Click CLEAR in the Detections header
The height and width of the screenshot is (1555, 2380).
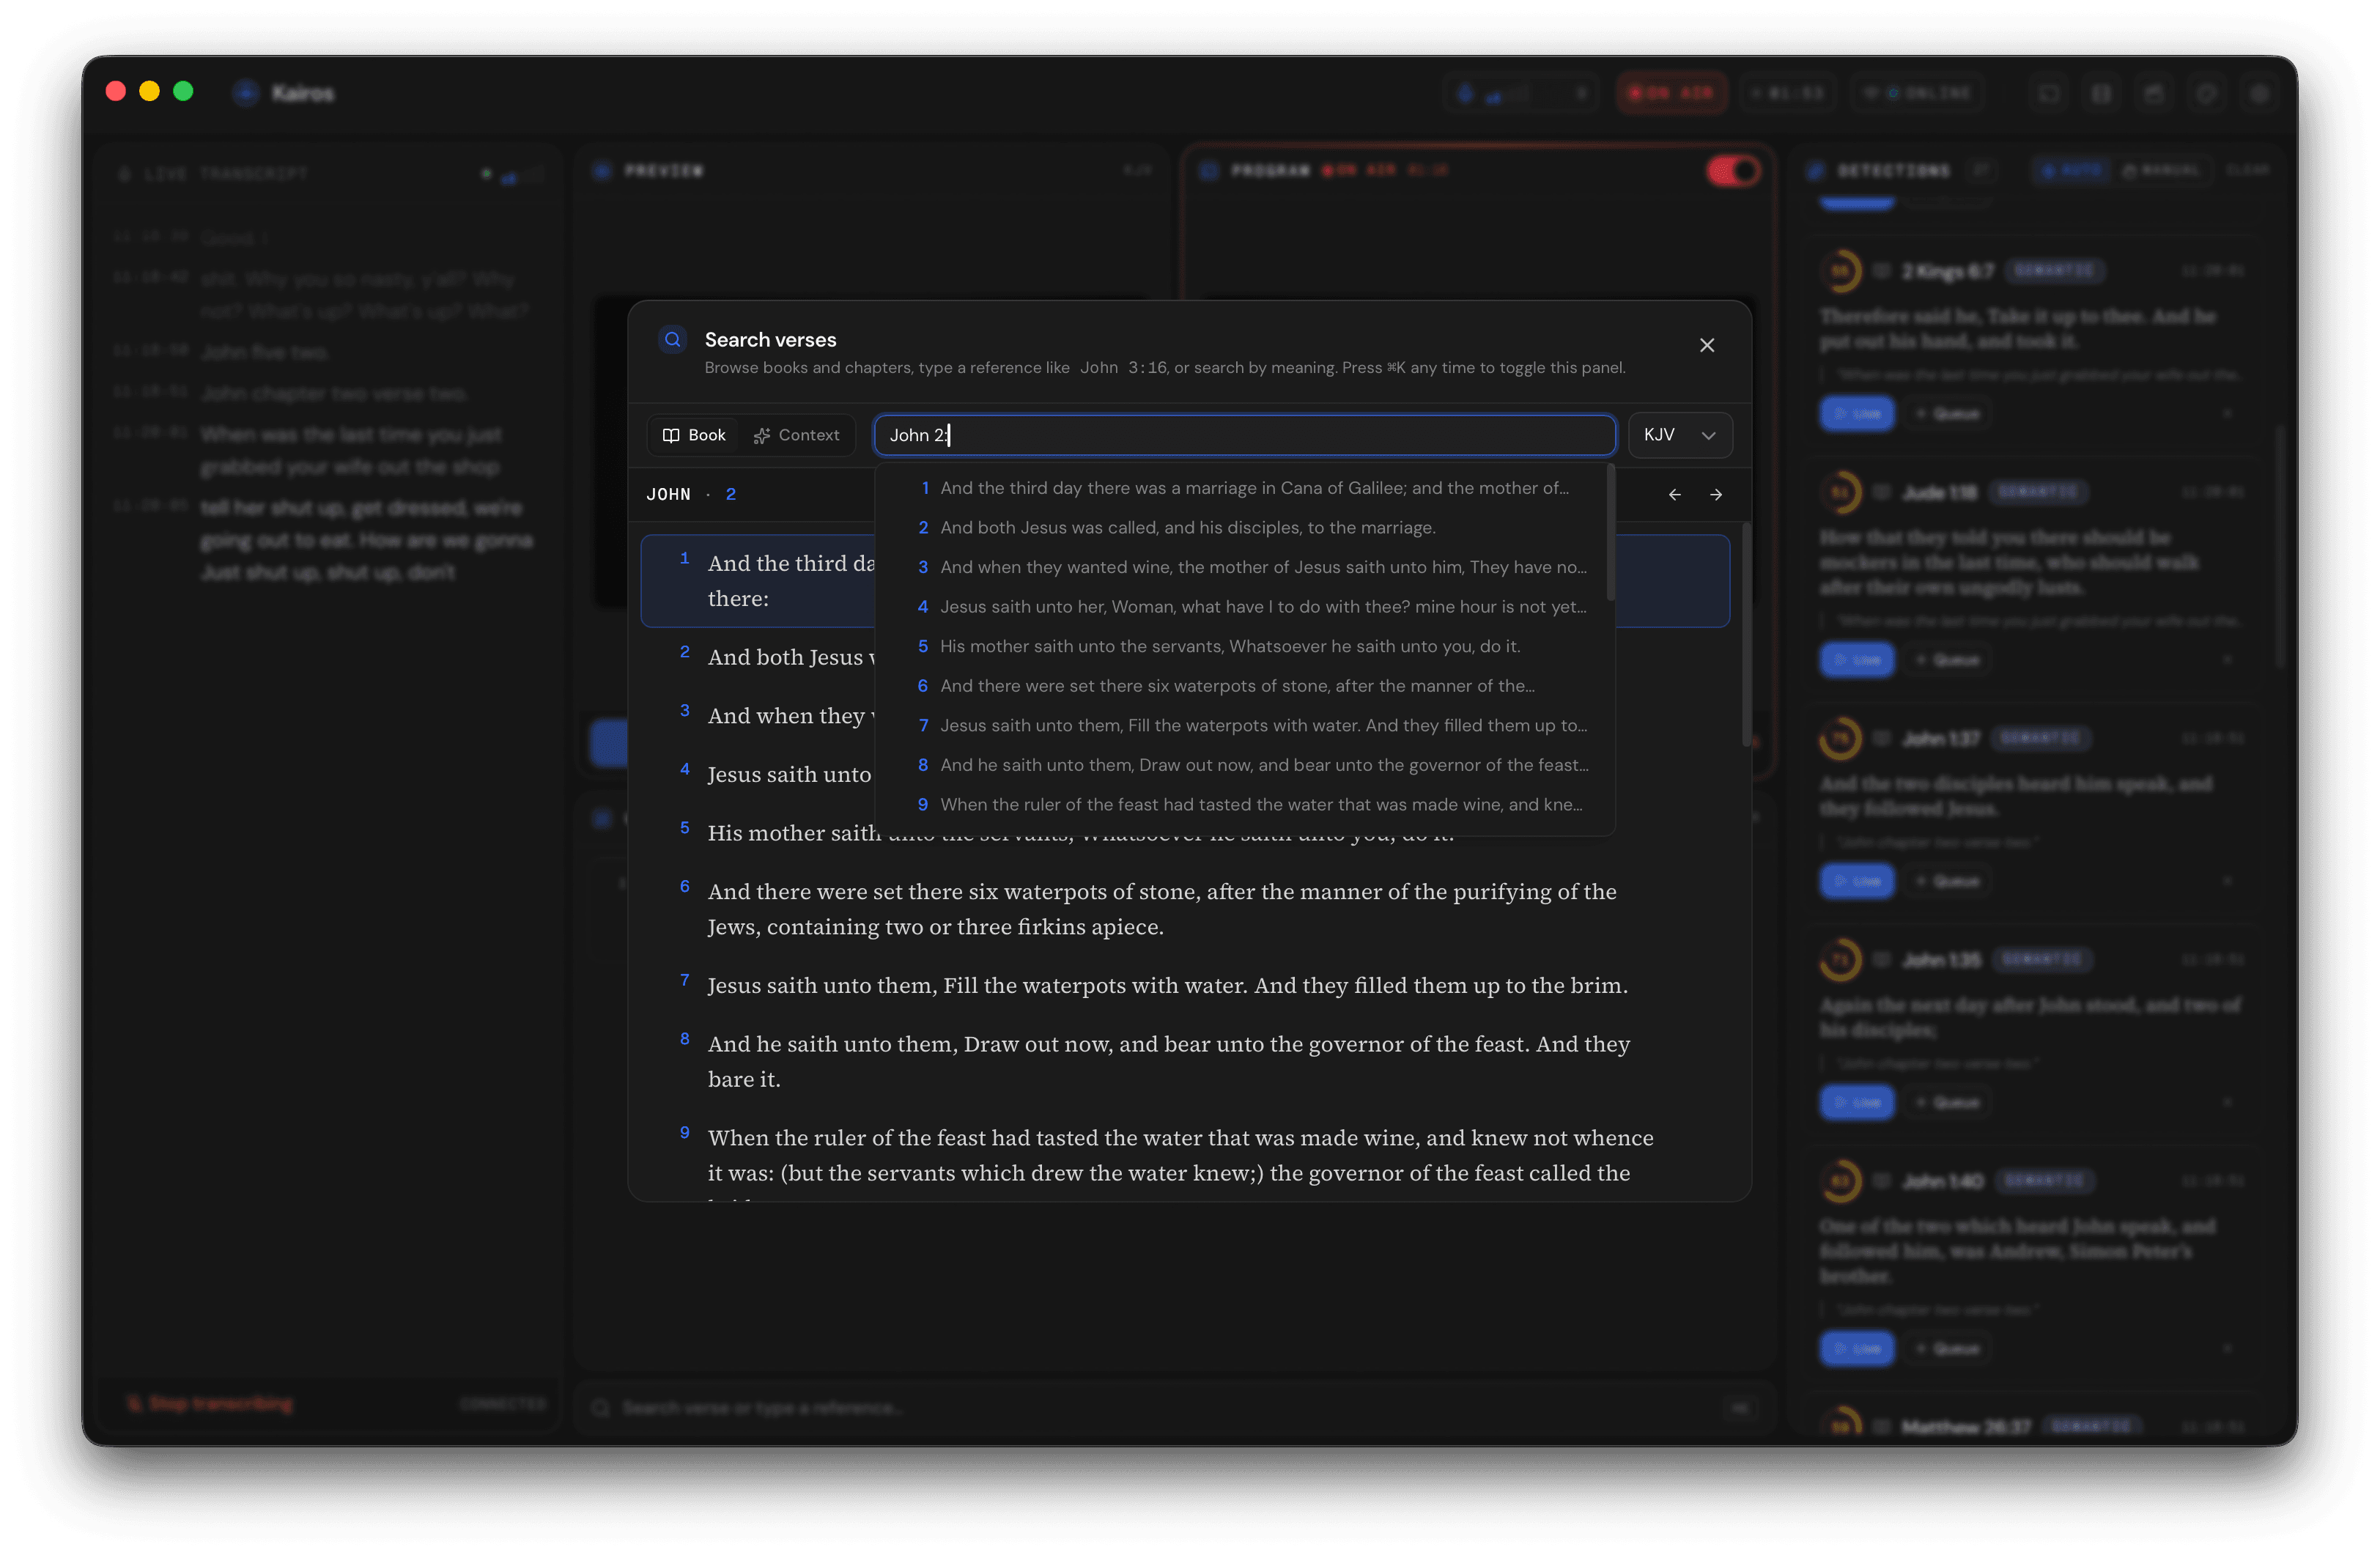(2247, 171)
